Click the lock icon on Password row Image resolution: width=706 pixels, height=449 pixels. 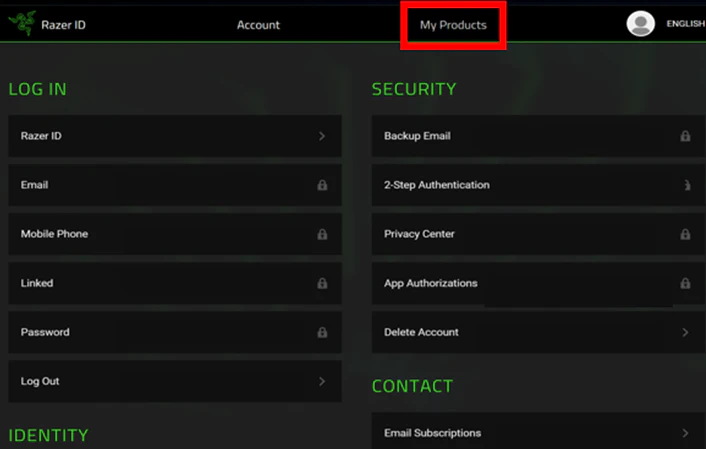(322, 332)
